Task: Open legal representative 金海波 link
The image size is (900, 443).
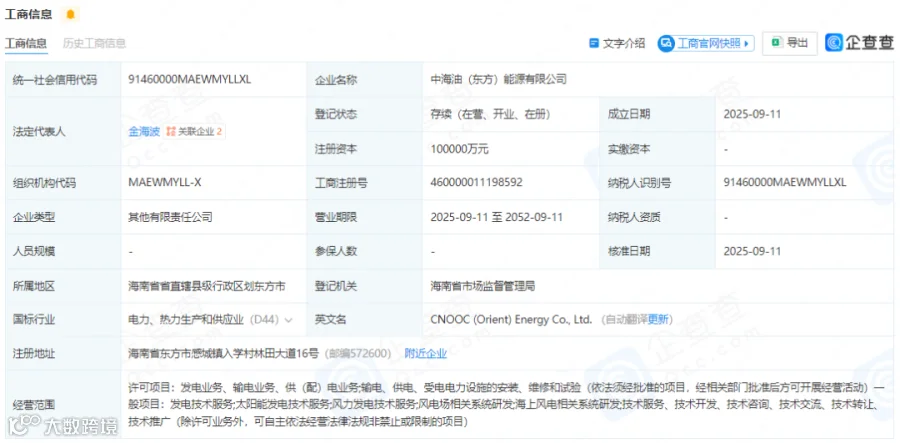Action: point(144,131)
